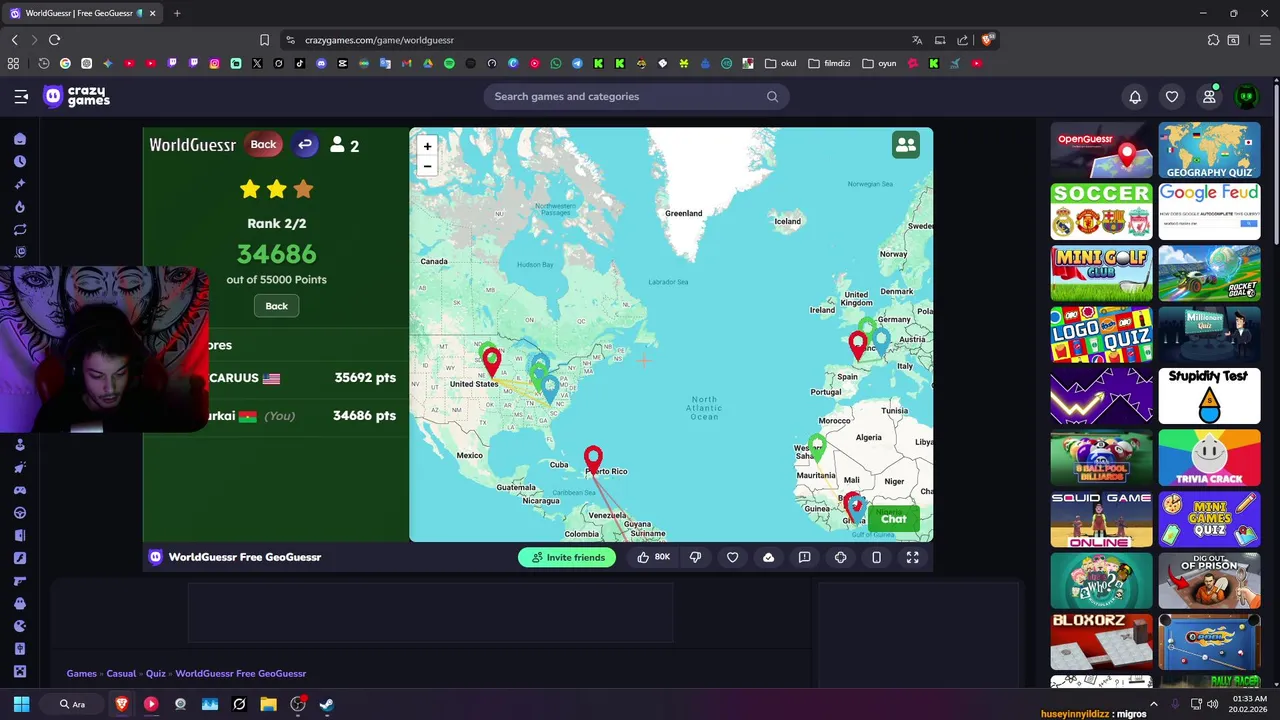Open the recently played clock icon
The width and height of the screenshot is (1280, 720).
(20, 161)
